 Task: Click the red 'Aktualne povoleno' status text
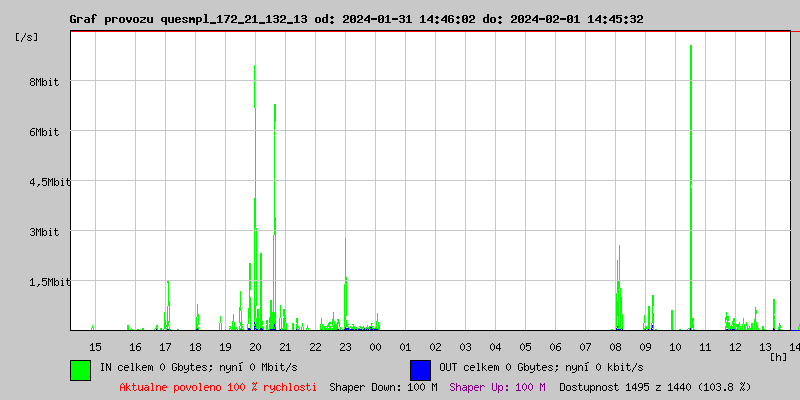pos(218,386)
